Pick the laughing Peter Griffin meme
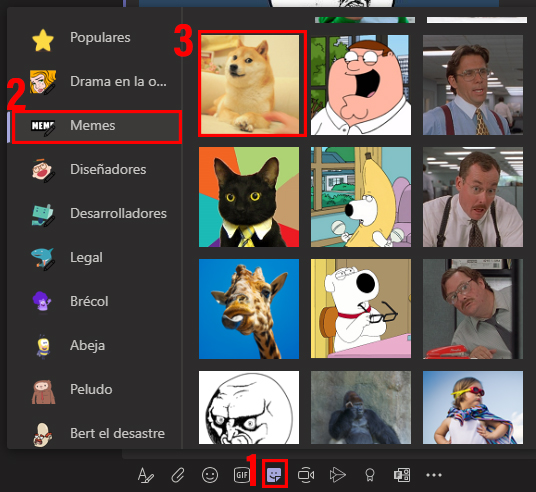 coord(361,85)
